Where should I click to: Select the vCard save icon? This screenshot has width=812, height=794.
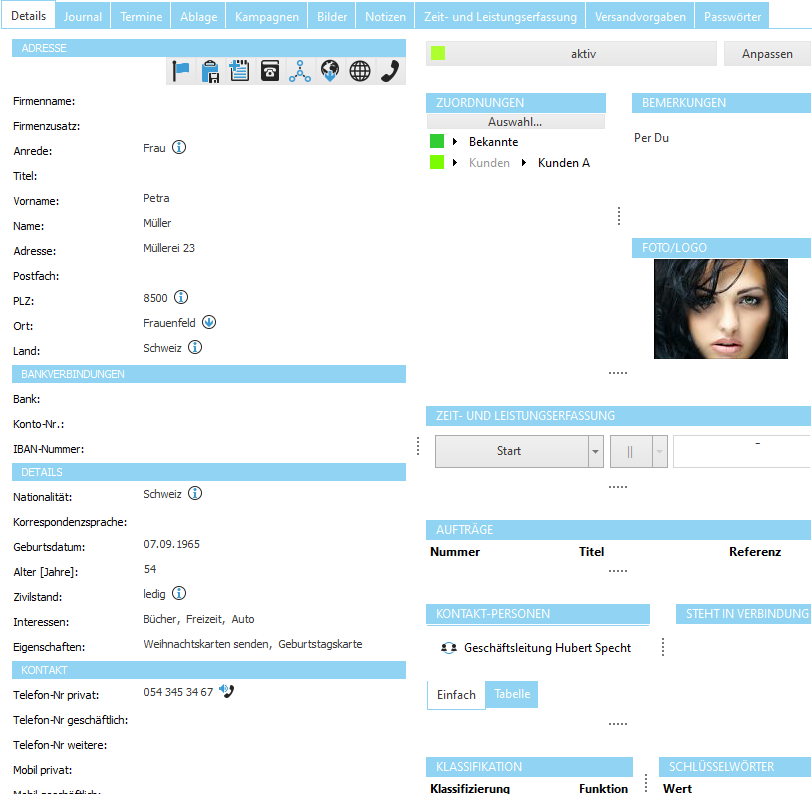click(x=211, y=72)
